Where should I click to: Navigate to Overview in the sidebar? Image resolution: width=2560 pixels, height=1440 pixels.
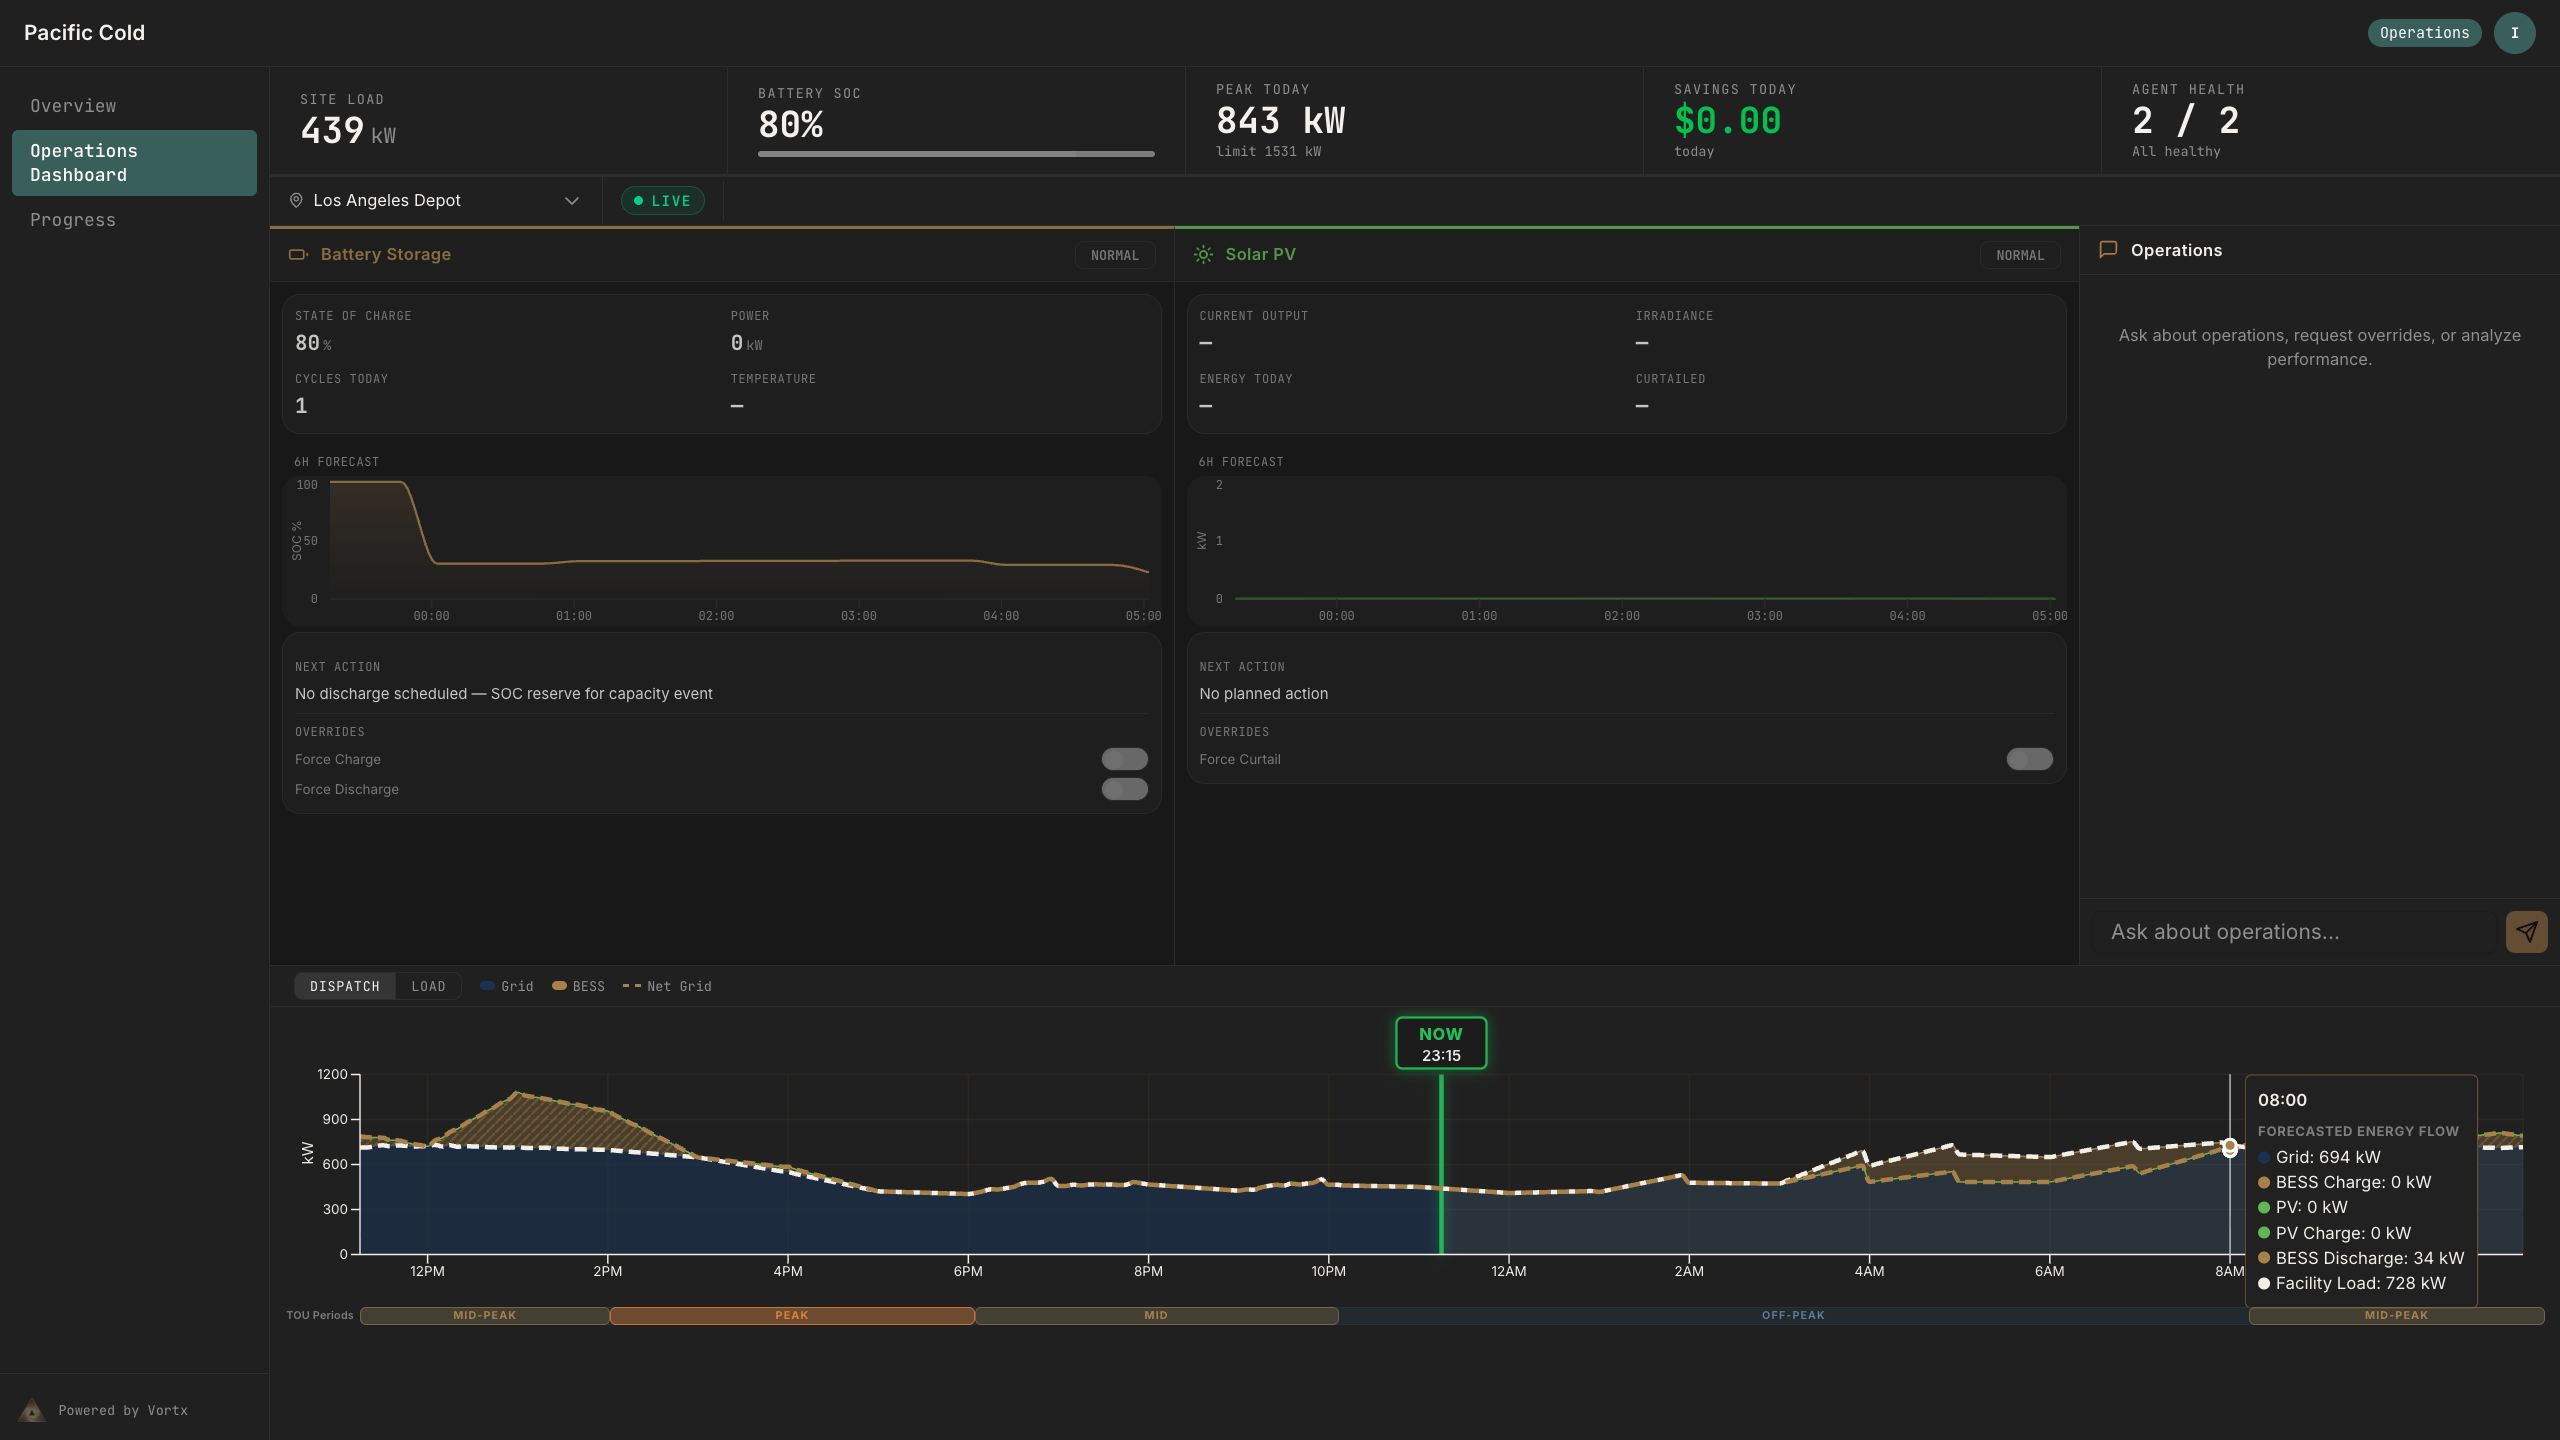click(x=72, y=105)
